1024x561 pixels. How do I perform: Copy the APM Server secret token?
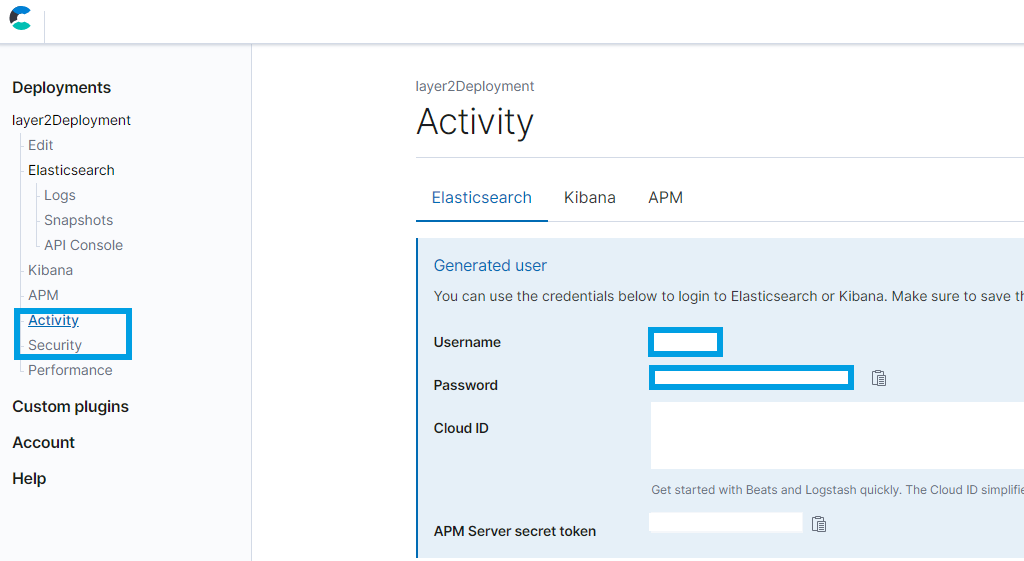click(x=819, y=524)
